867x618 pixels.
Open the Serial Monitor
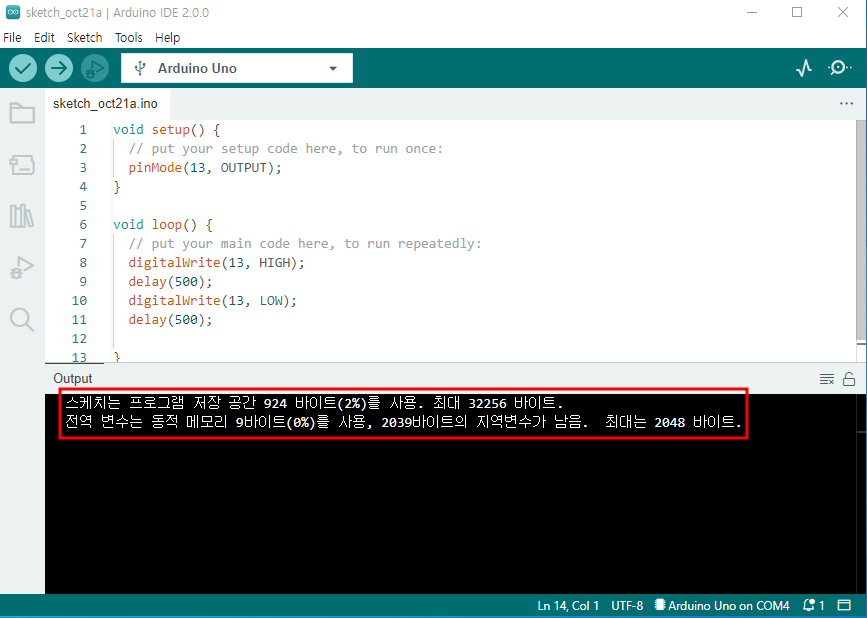coord(839,68)
